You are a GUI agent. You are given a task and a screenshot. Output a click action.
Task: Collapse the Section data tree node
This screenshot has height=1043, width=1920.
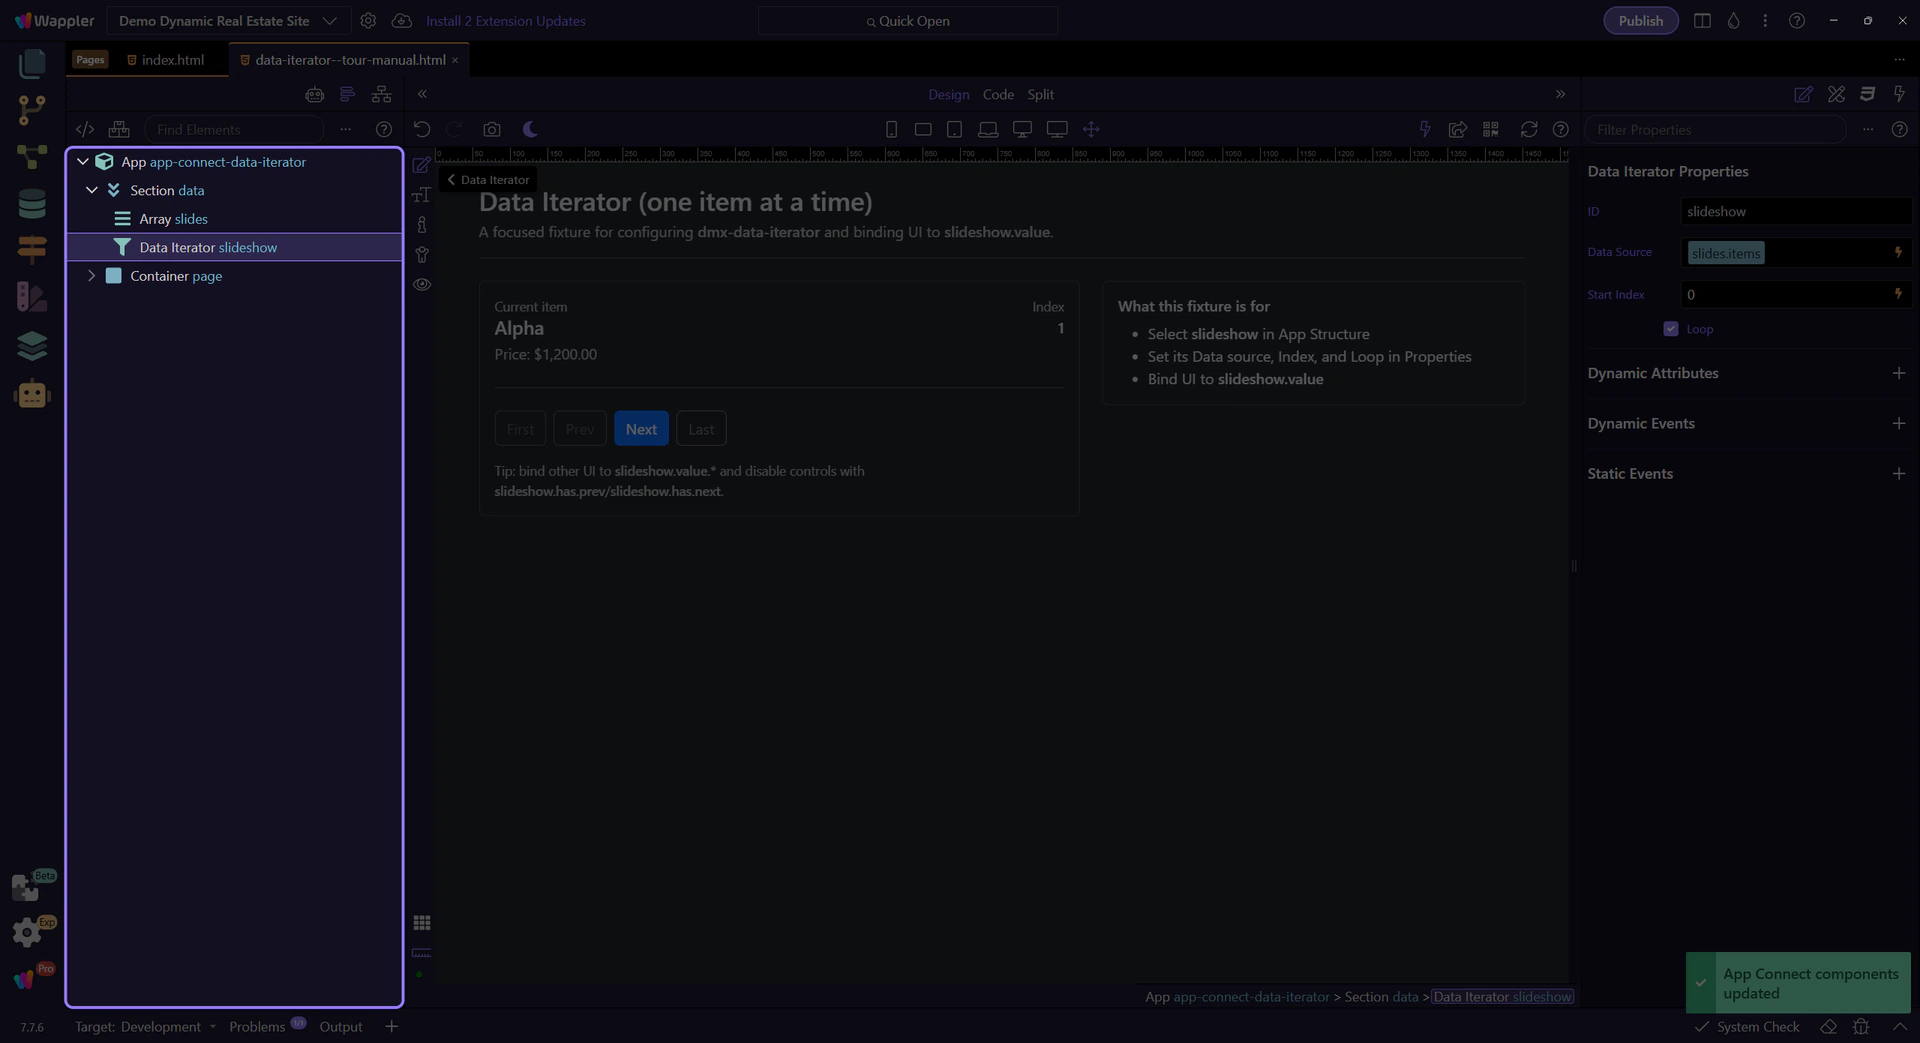click(x=92, y=190)
